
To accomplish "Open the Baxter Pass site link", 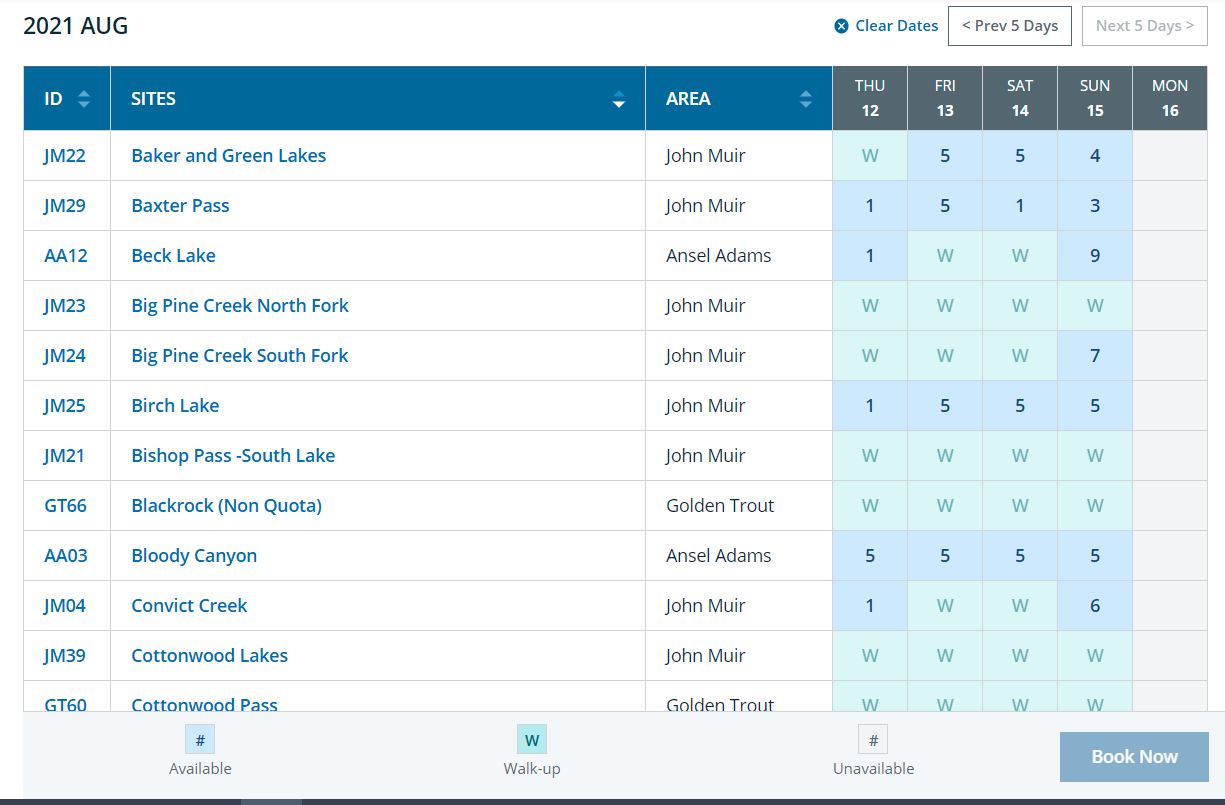I will point(181,206).
